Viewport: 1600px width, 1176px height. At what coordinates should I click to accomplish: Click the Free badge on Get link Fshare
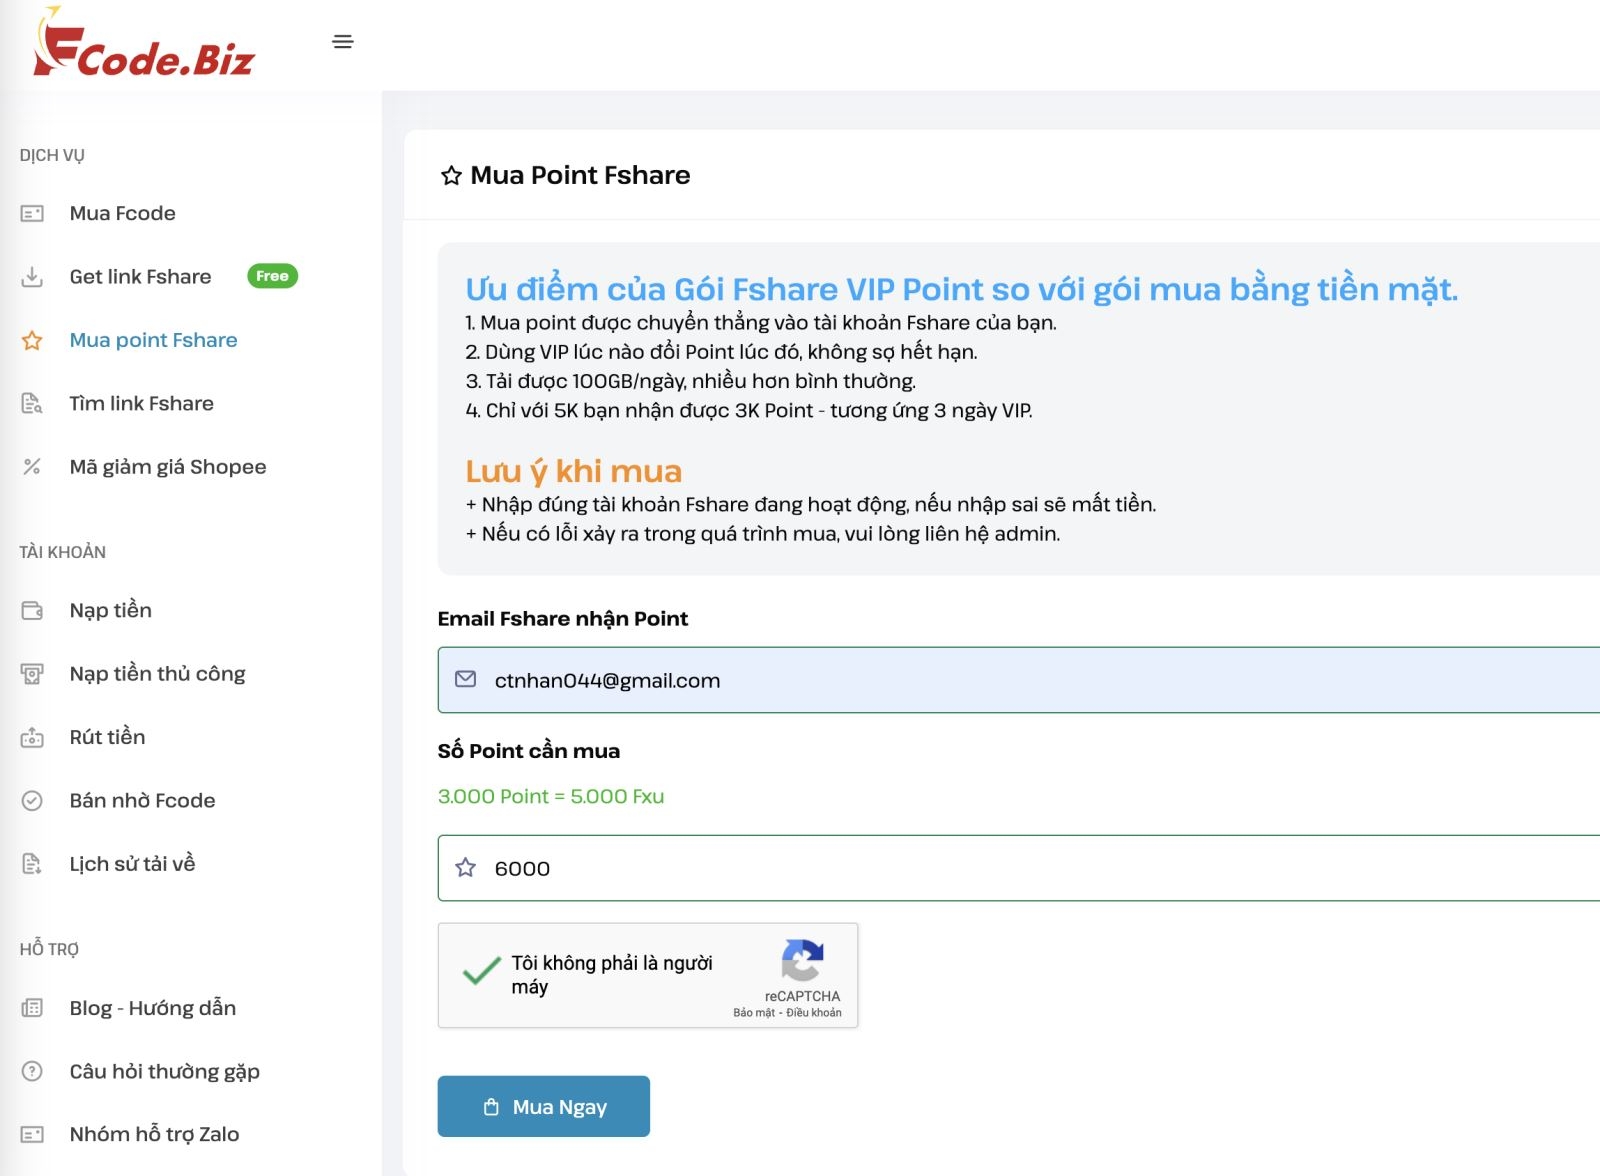(272, 276)
